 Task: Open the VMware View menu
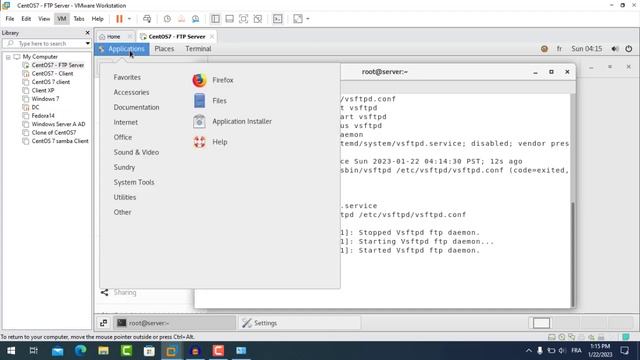(x=44, y=19)
